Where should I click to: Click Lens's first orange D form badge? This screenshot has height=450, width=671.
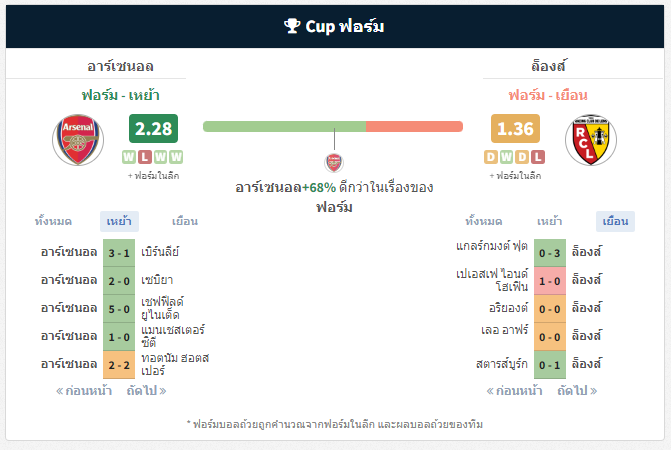tap(491, 157)
